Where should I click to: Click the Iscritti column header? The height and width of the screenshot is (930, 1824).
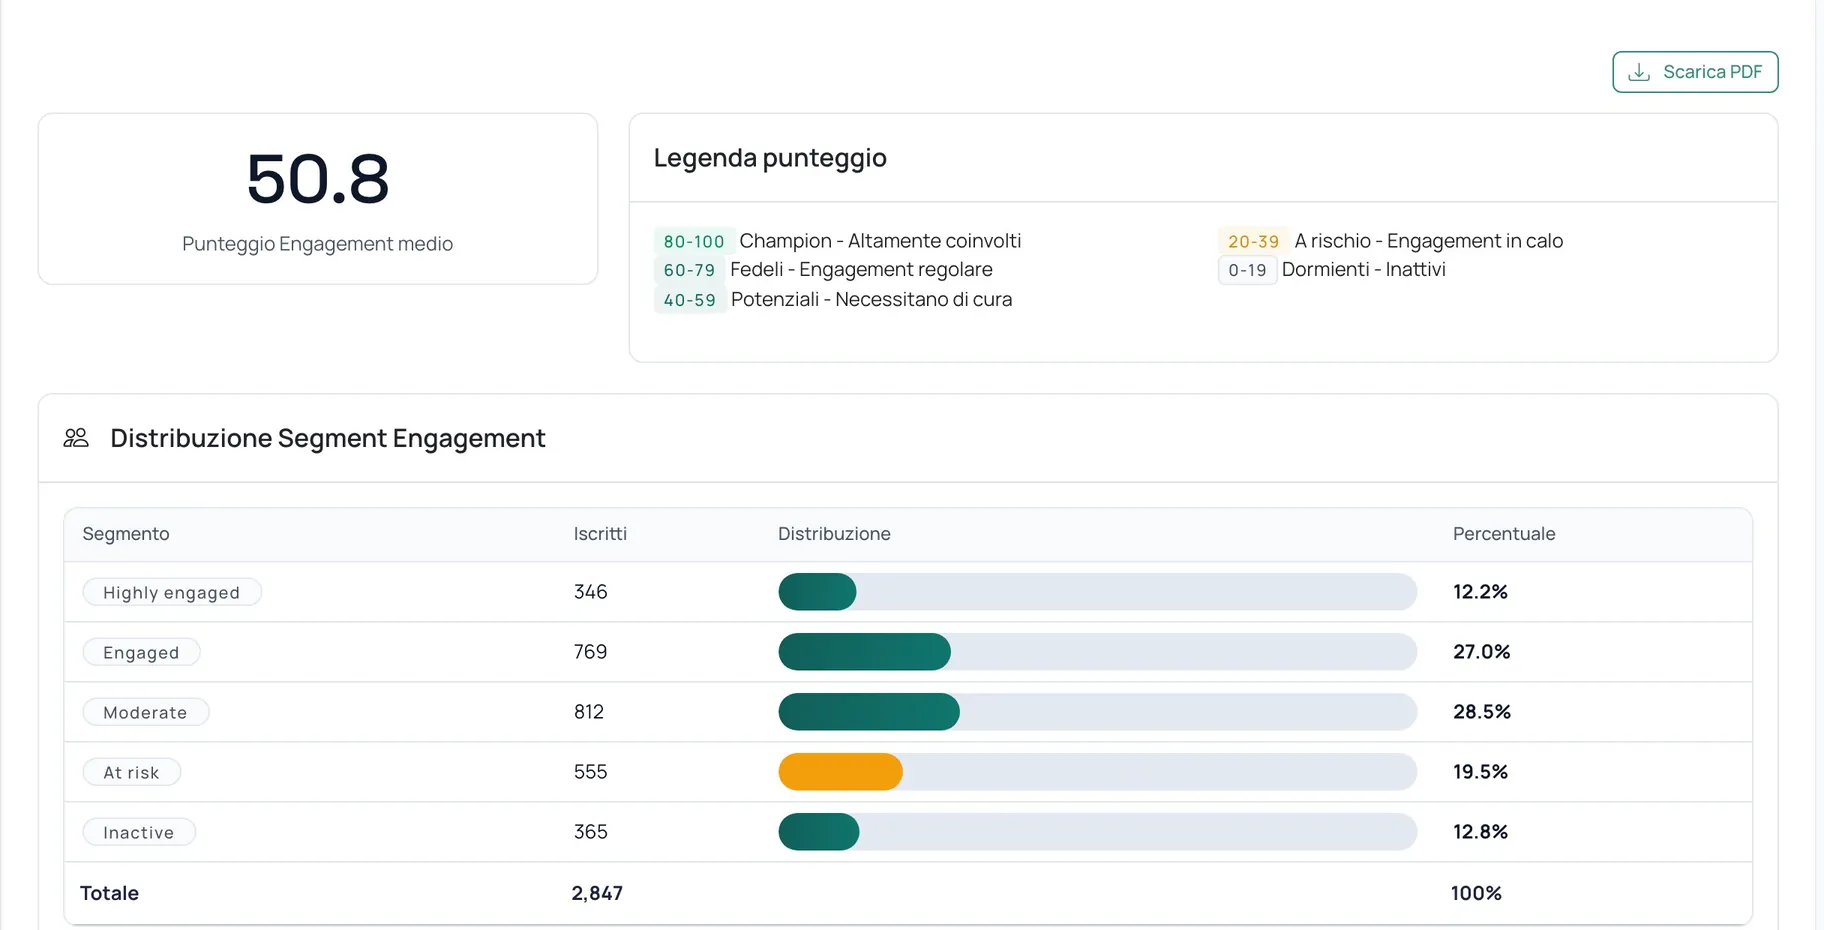pyautogui.click(x=600, y=534)
